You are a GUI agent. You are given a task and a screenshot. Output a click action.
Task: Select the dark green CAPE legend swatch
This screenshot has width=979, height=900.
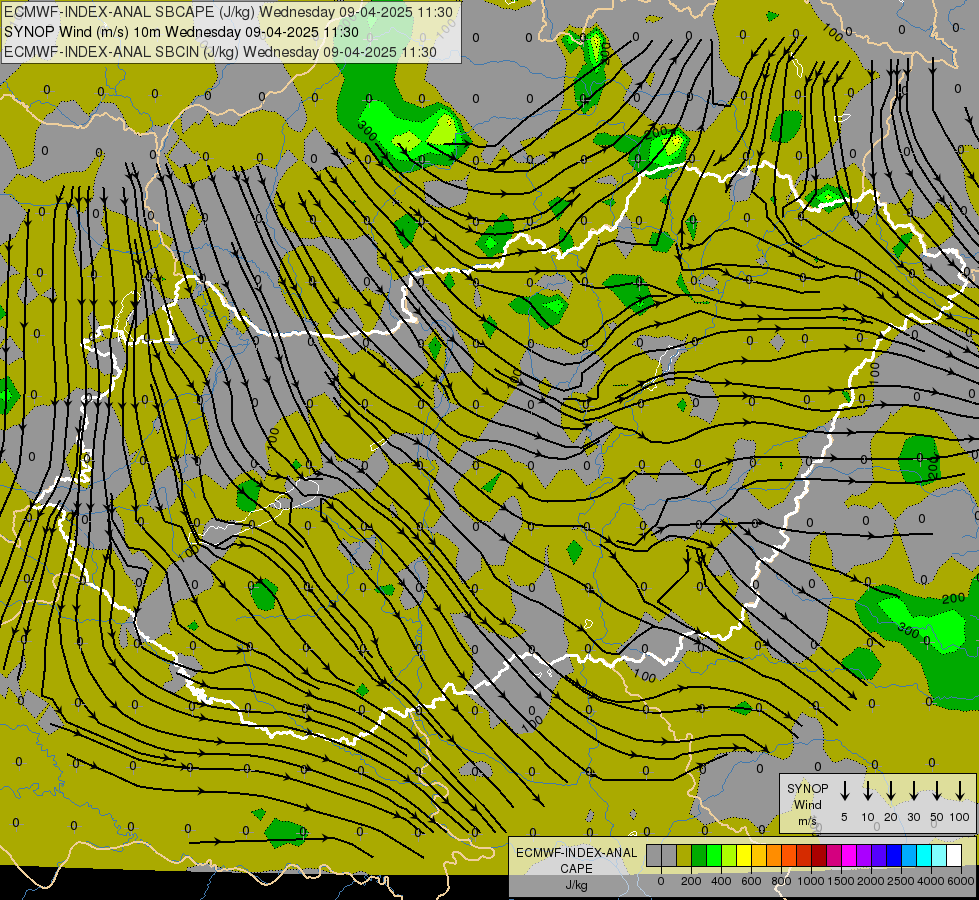[x=699, y=856]
